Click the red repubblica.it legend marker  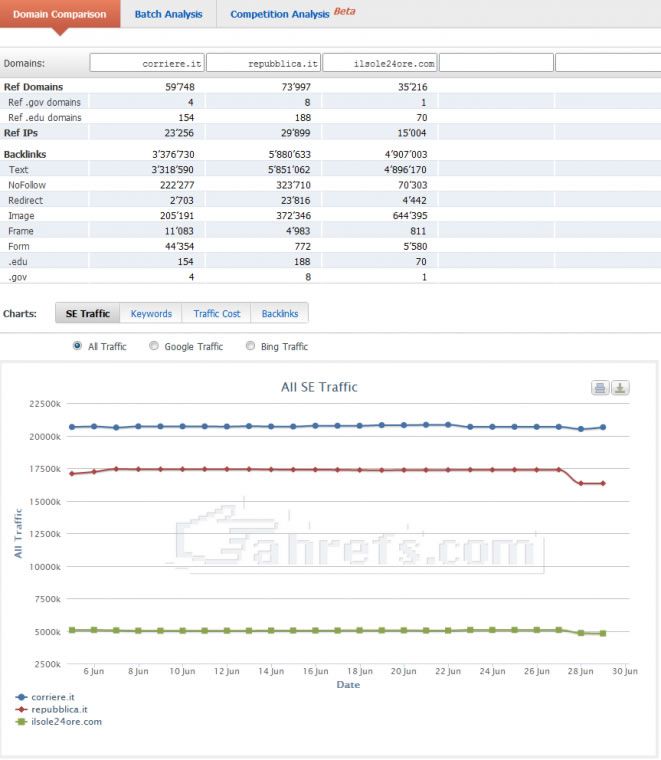coord(22,709)
